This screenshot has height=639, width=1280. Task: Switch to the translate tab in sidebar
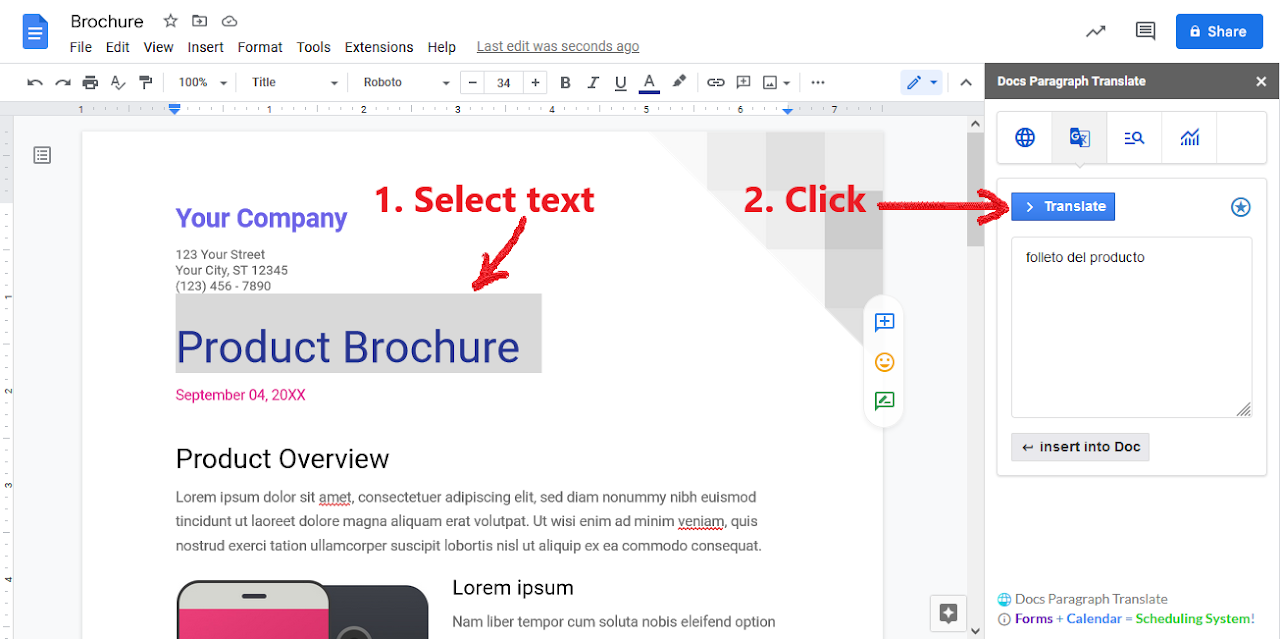coord(1079,138)
